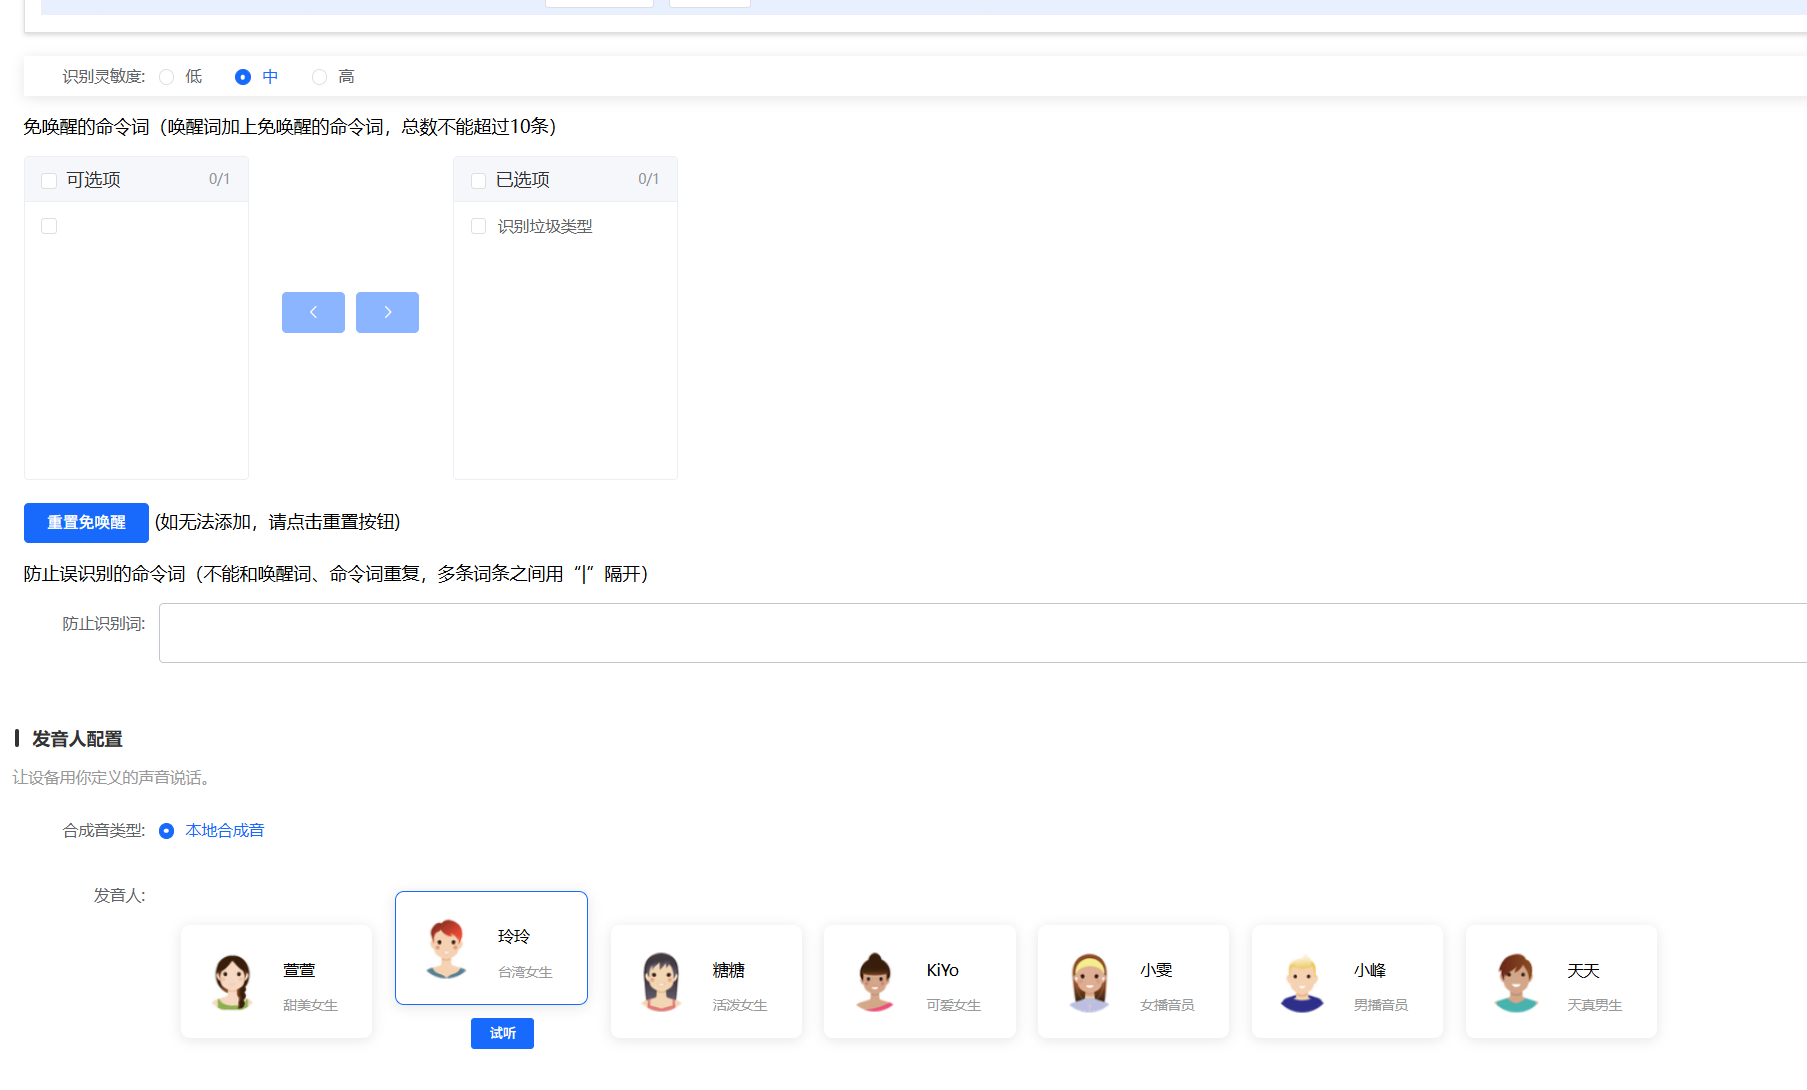
Task: Choose the 玲玲 台湾女生 voice card
Action: [x=491, y=948]
